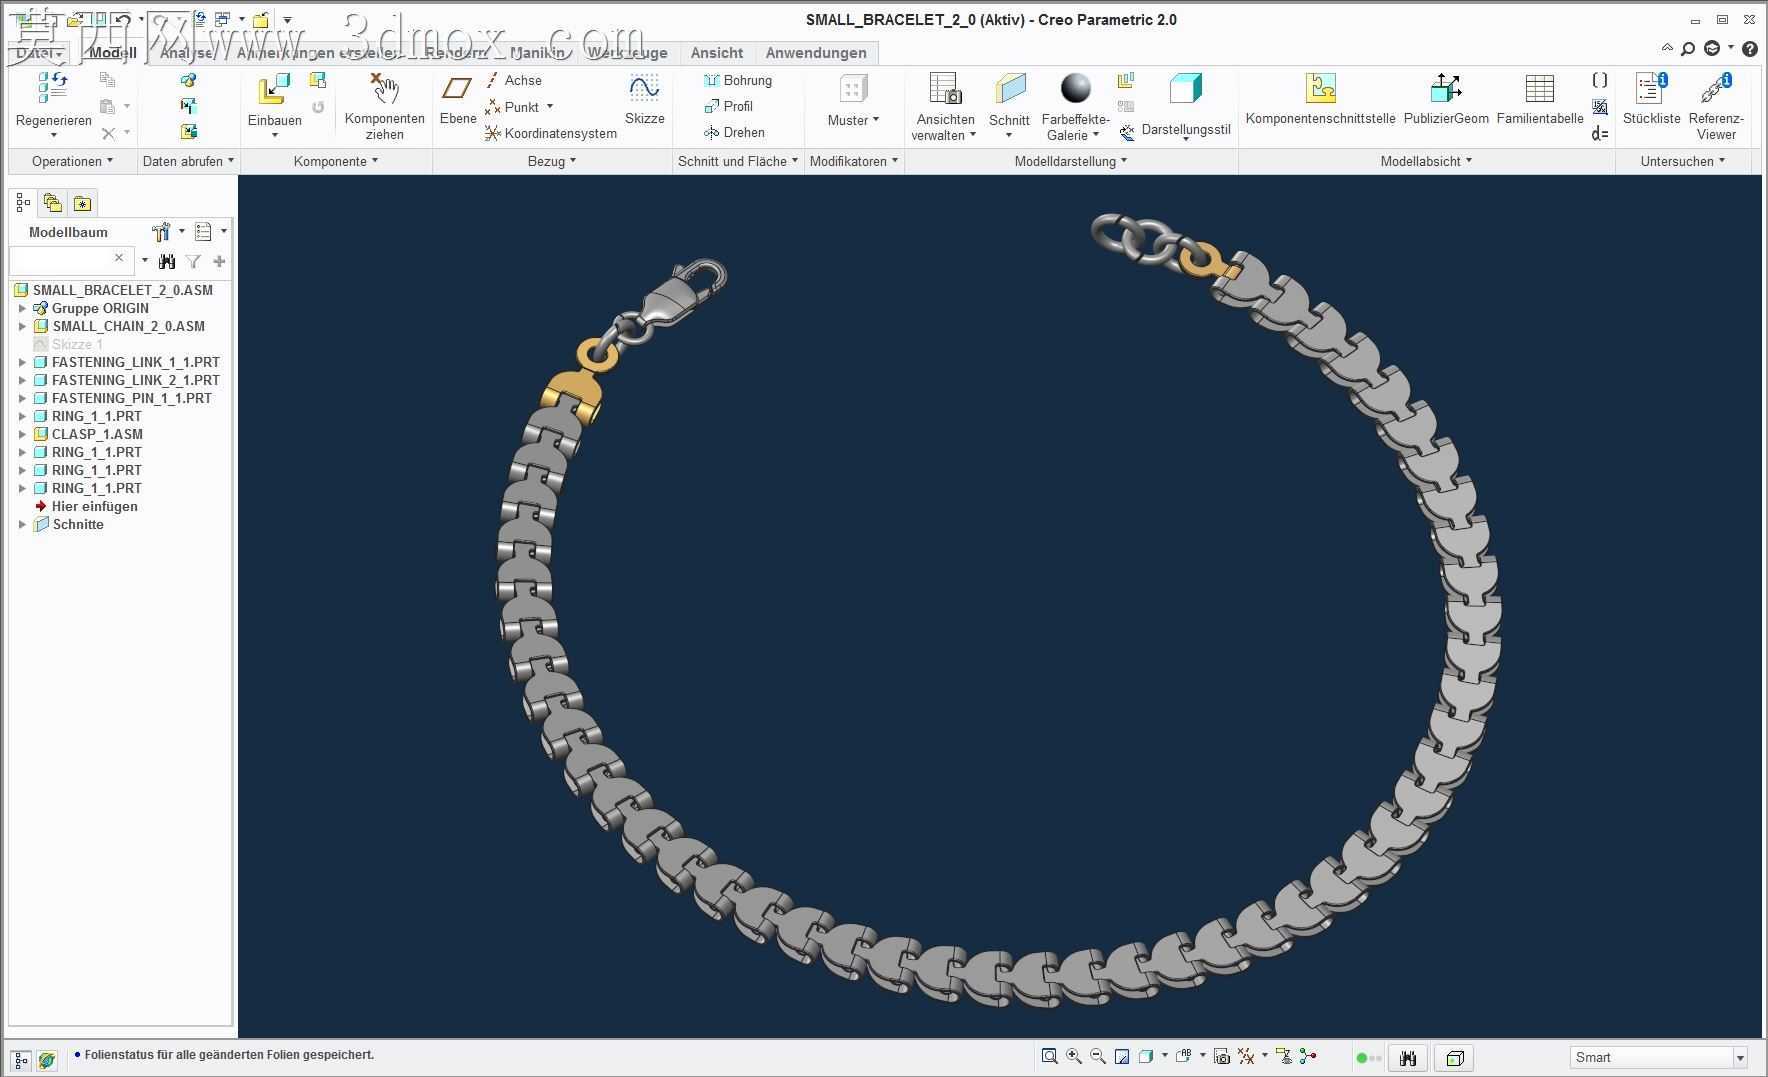Screen dimensions: 1768x1077
Task: Click the status bar binoculars find button
Action: pyautogui.click(x=1408, y=1058)
